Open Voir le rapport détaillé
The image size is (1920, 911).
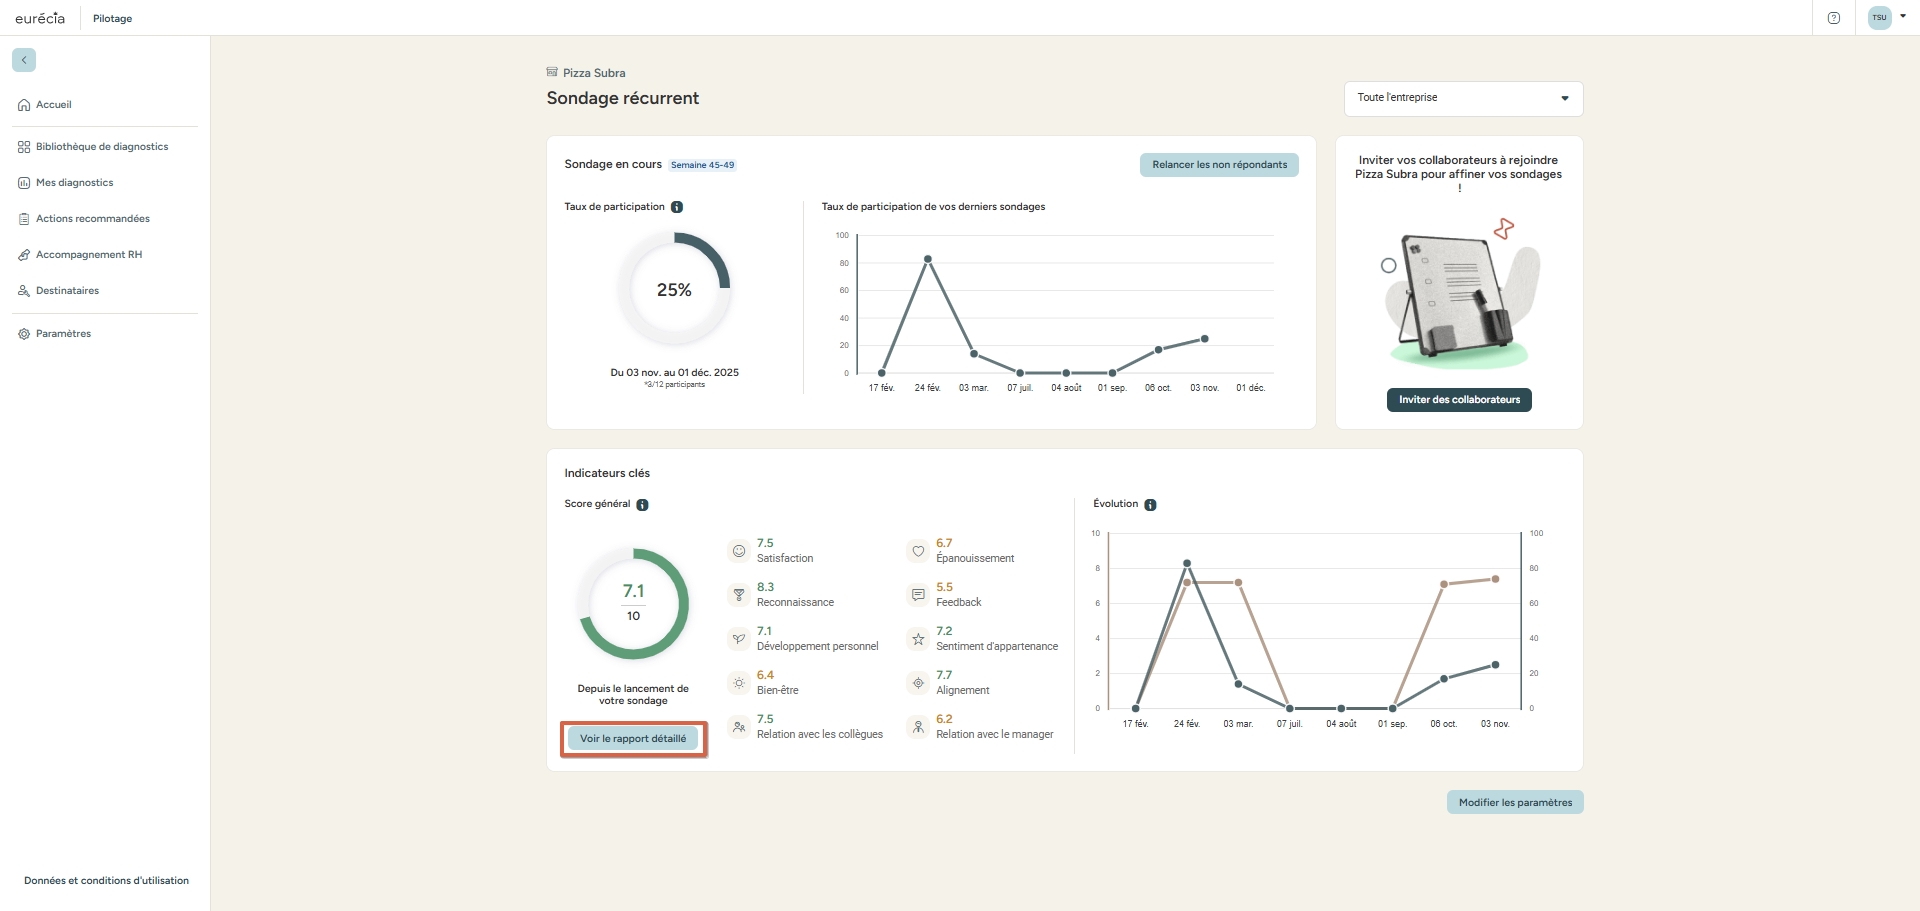pos(633,739)
